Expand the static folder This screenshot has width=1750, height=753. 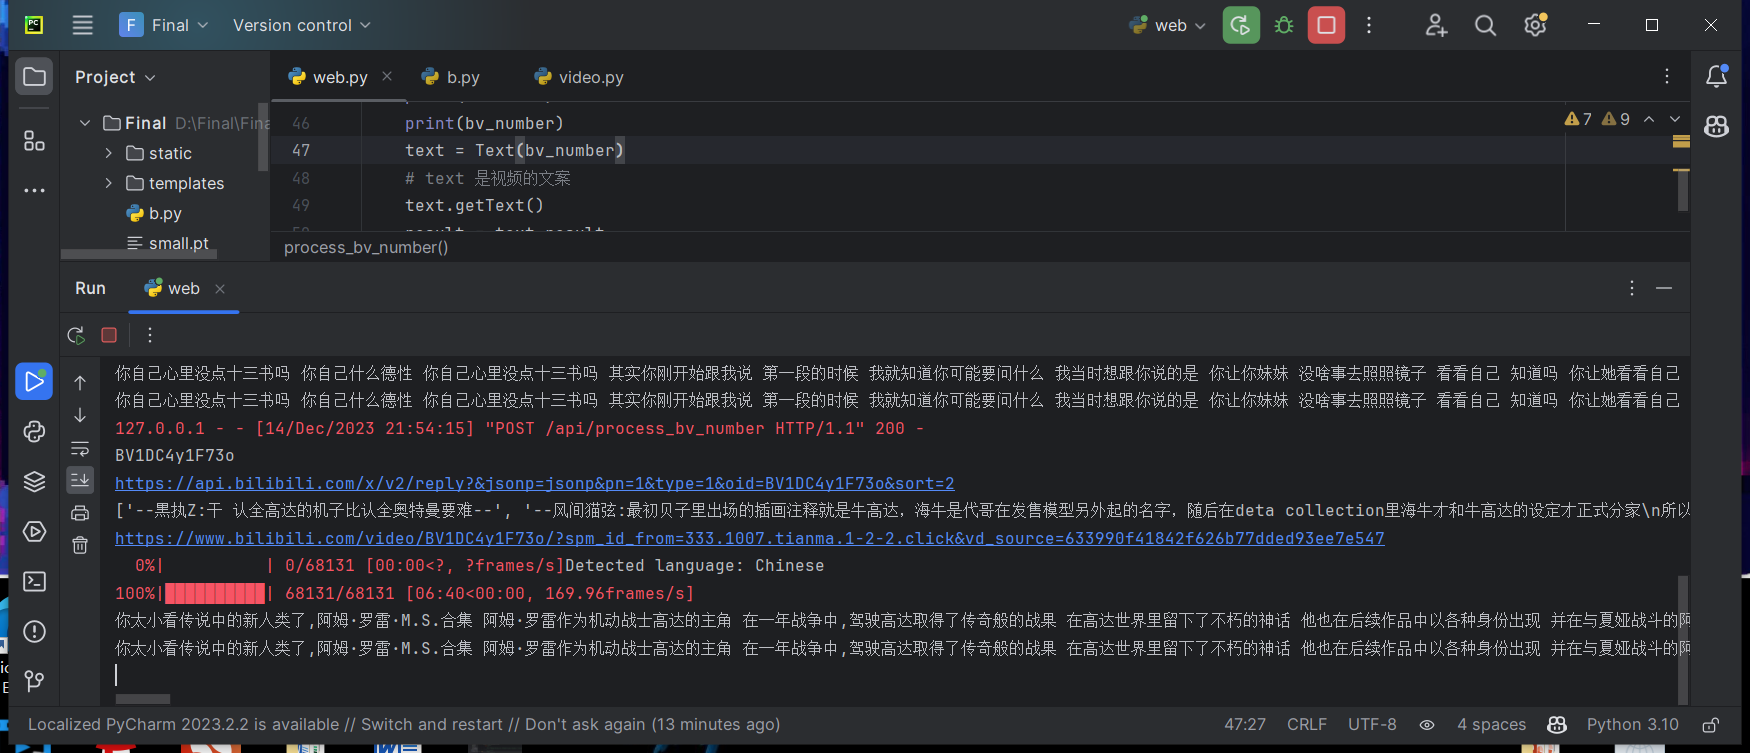(109, 153)
